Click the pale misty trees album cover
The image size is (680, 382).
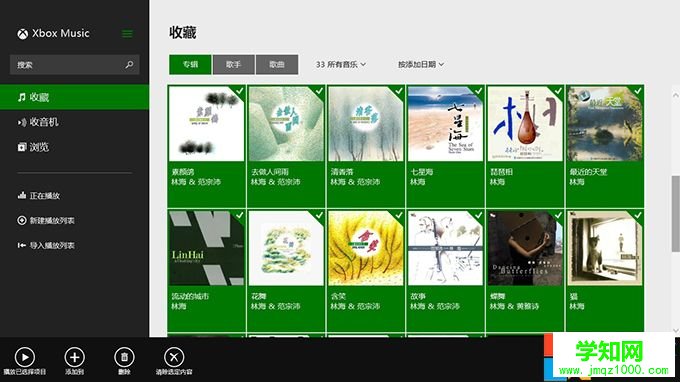click(x=366, y=124)
